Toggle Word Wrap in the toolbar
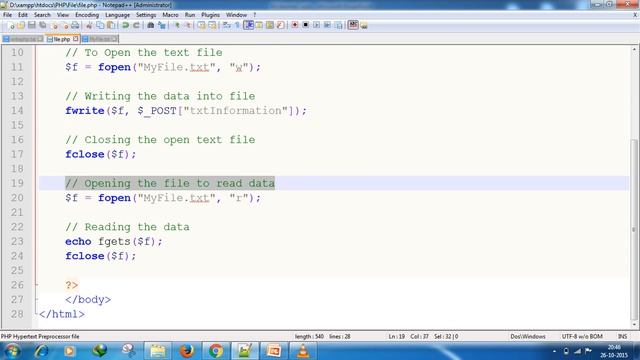 (227, 25)
